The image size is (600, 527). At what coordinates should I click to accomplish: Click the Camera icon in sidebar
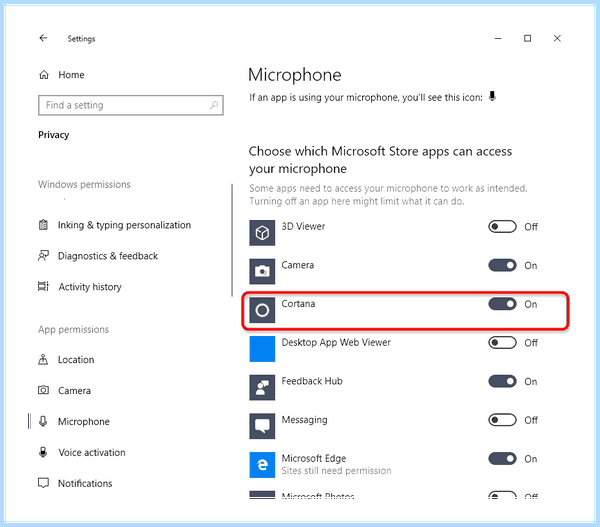pos(43,390)
